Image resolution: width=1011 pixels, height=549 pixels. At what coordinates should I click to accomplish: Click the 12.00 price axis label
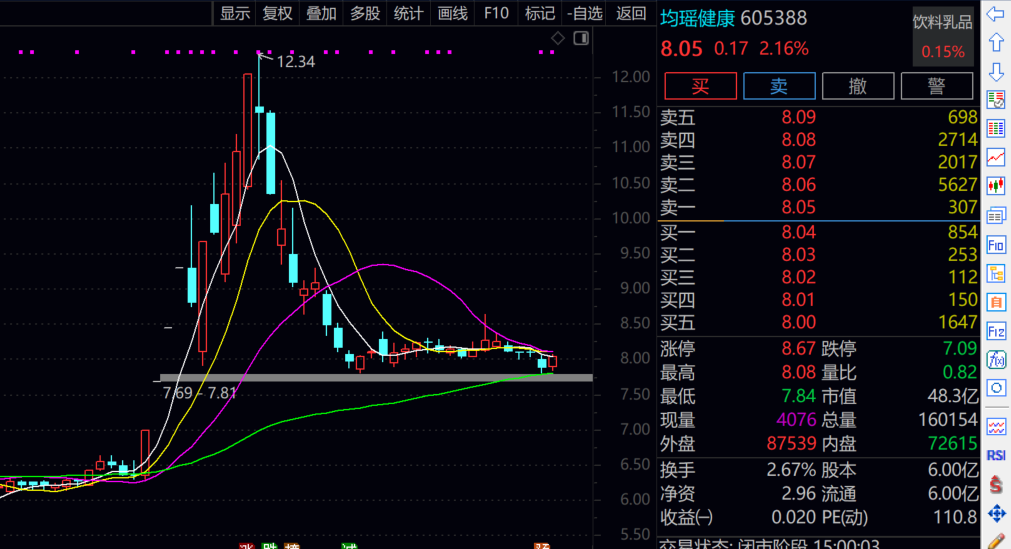click(631, 77)
